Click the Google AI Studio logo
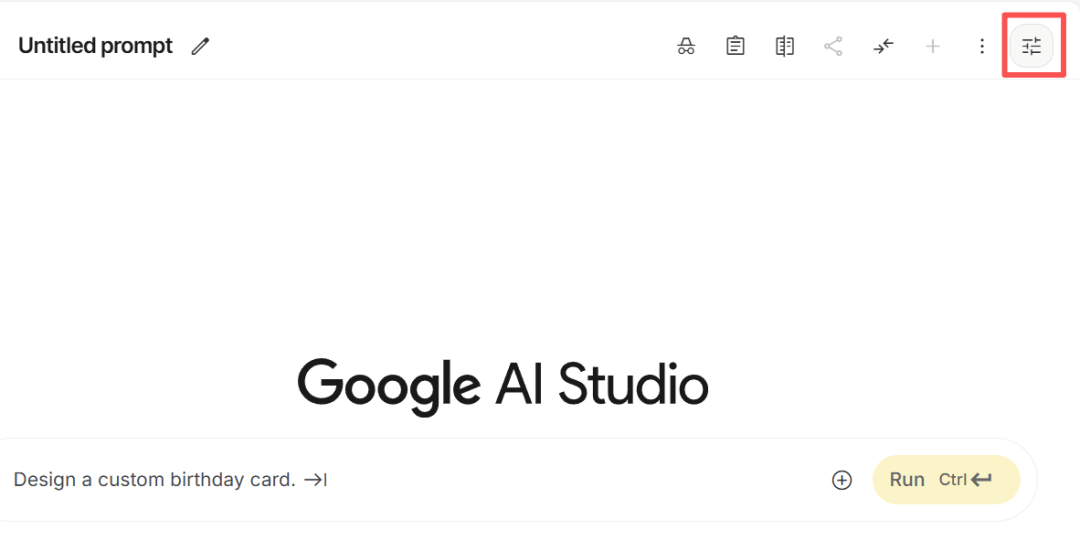Viewport: 1080px width, 540px height. pos(503,384)
